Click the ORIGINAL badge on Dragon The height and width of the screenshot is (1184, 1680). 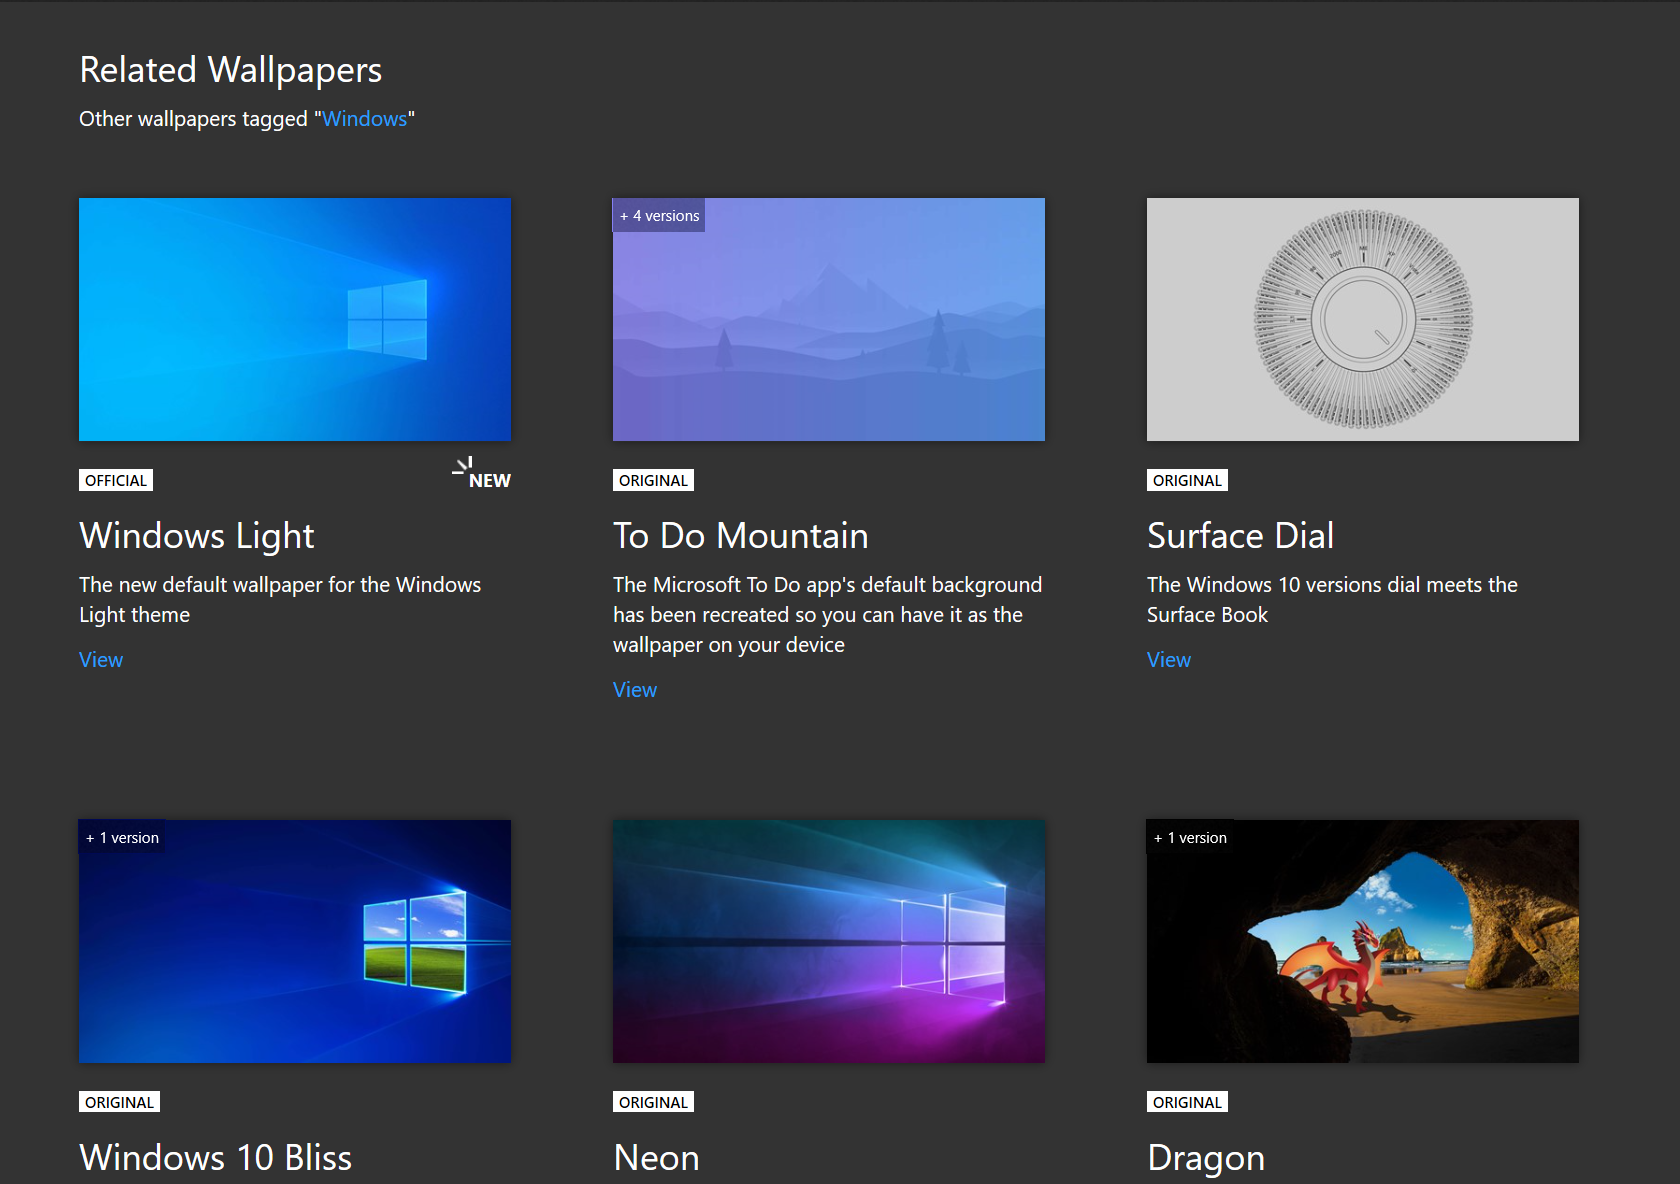(1187, 1102)
